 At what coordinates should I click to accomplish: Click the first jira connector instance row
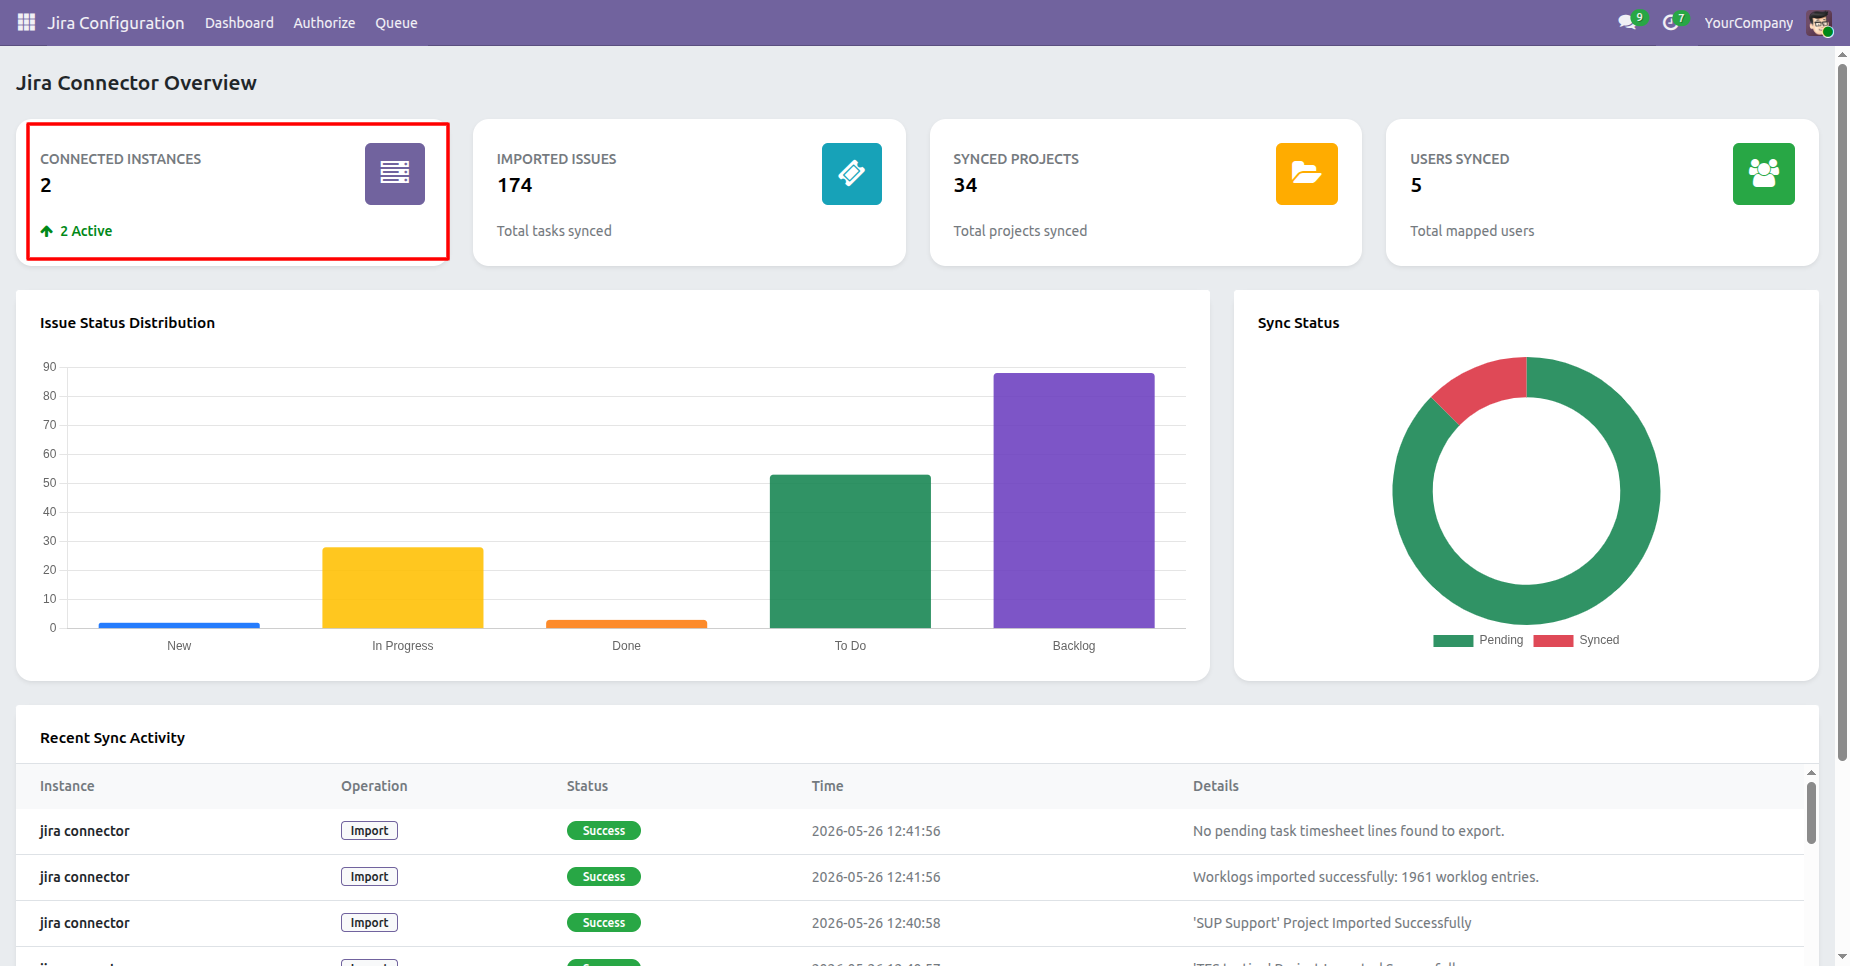click(x=910, y=831)
